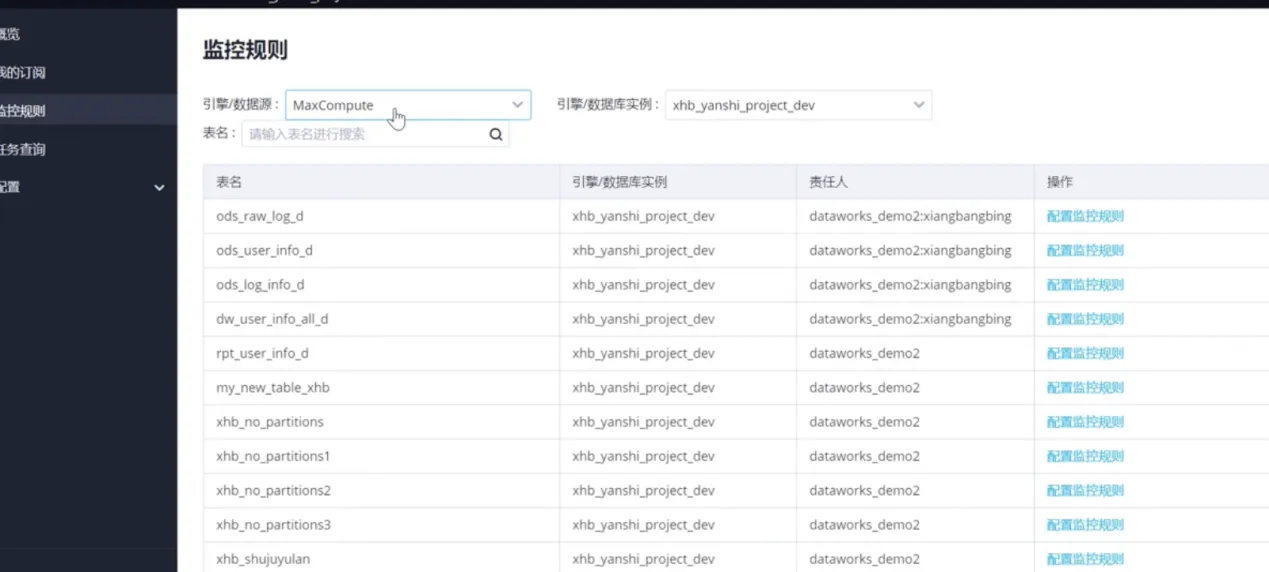The width and height of the screenshot is (1269, 572).
Task: Select table name rpt_user_info_d
Action: (262, 353)
